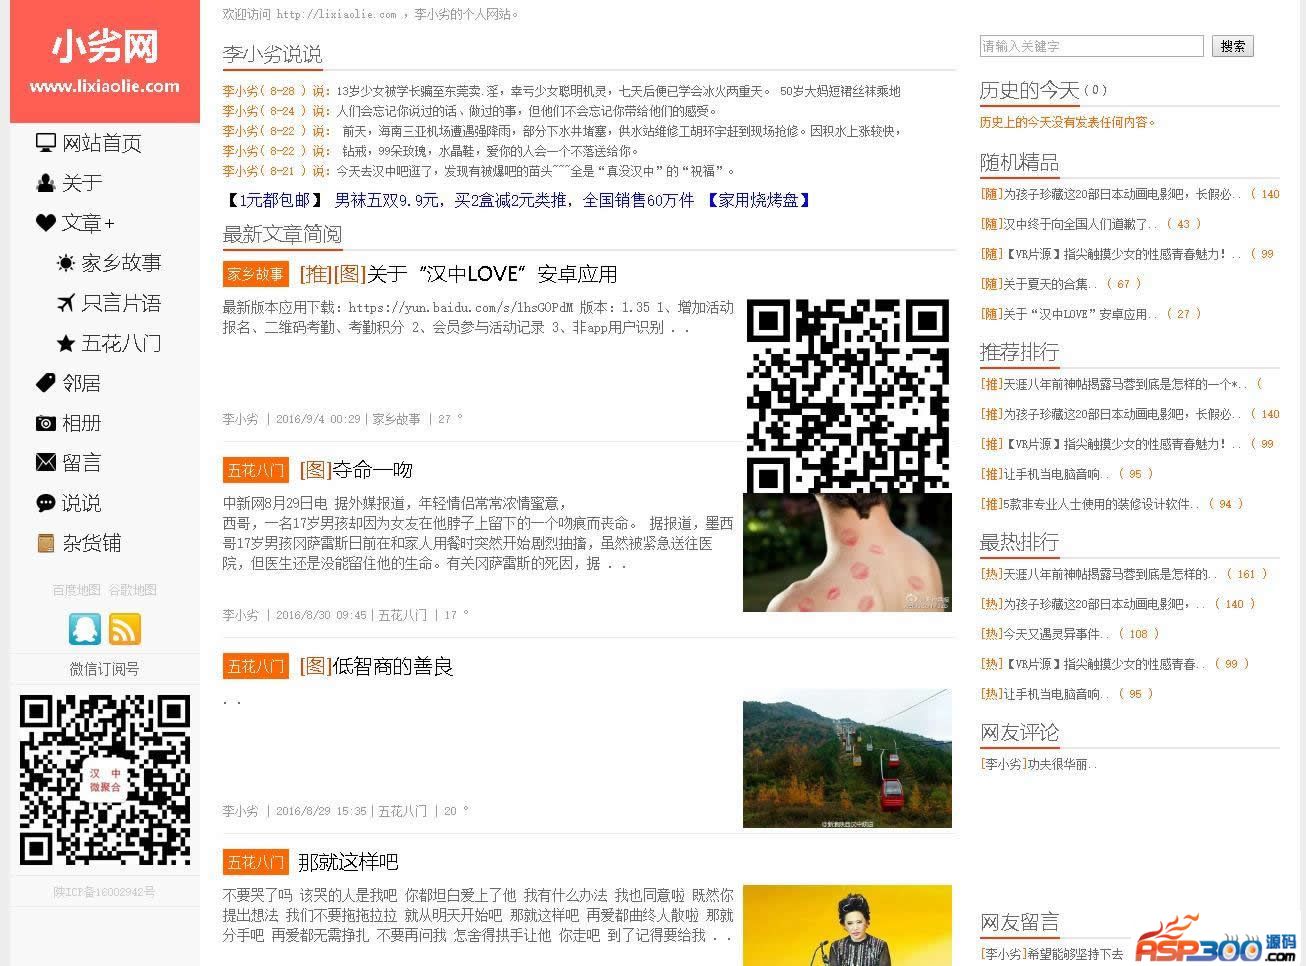Click the 随机精品 sidebar heading
Image resolution: width=1306 pixels, height=966 pixels.
click(1019, 163)
